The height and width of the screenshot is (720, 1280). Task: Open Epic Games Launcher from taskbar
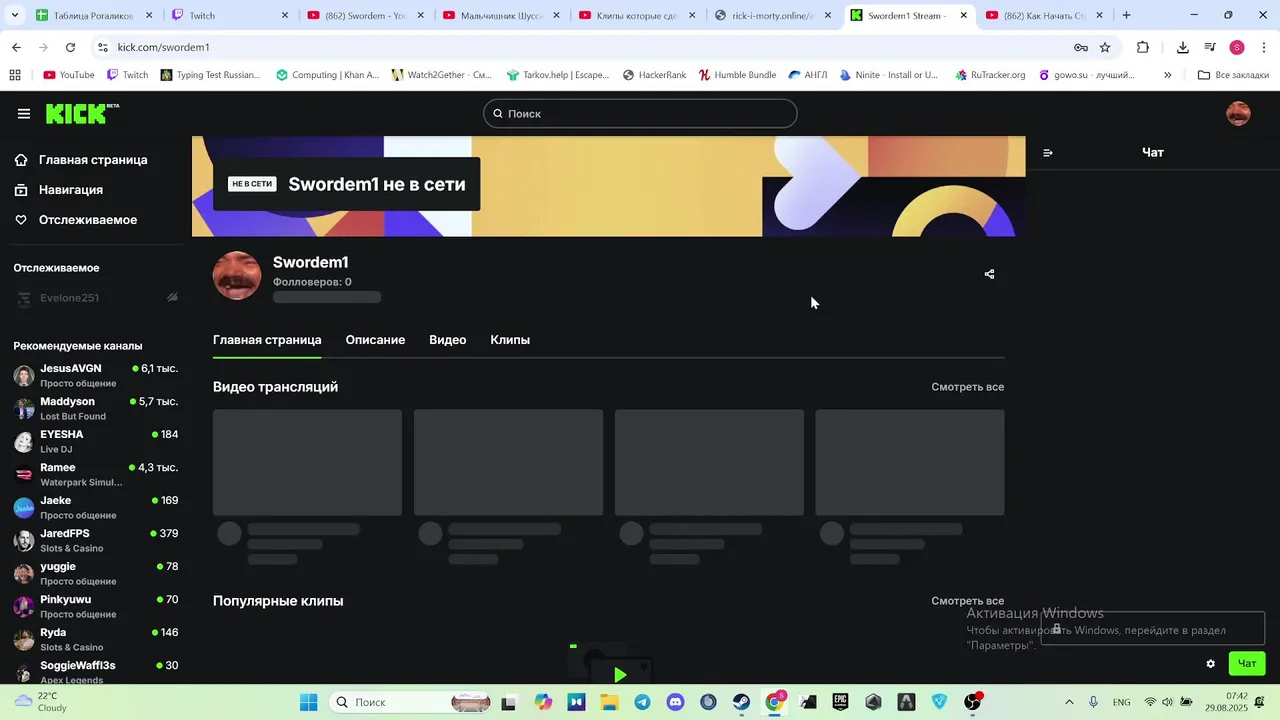click(840, 702)
